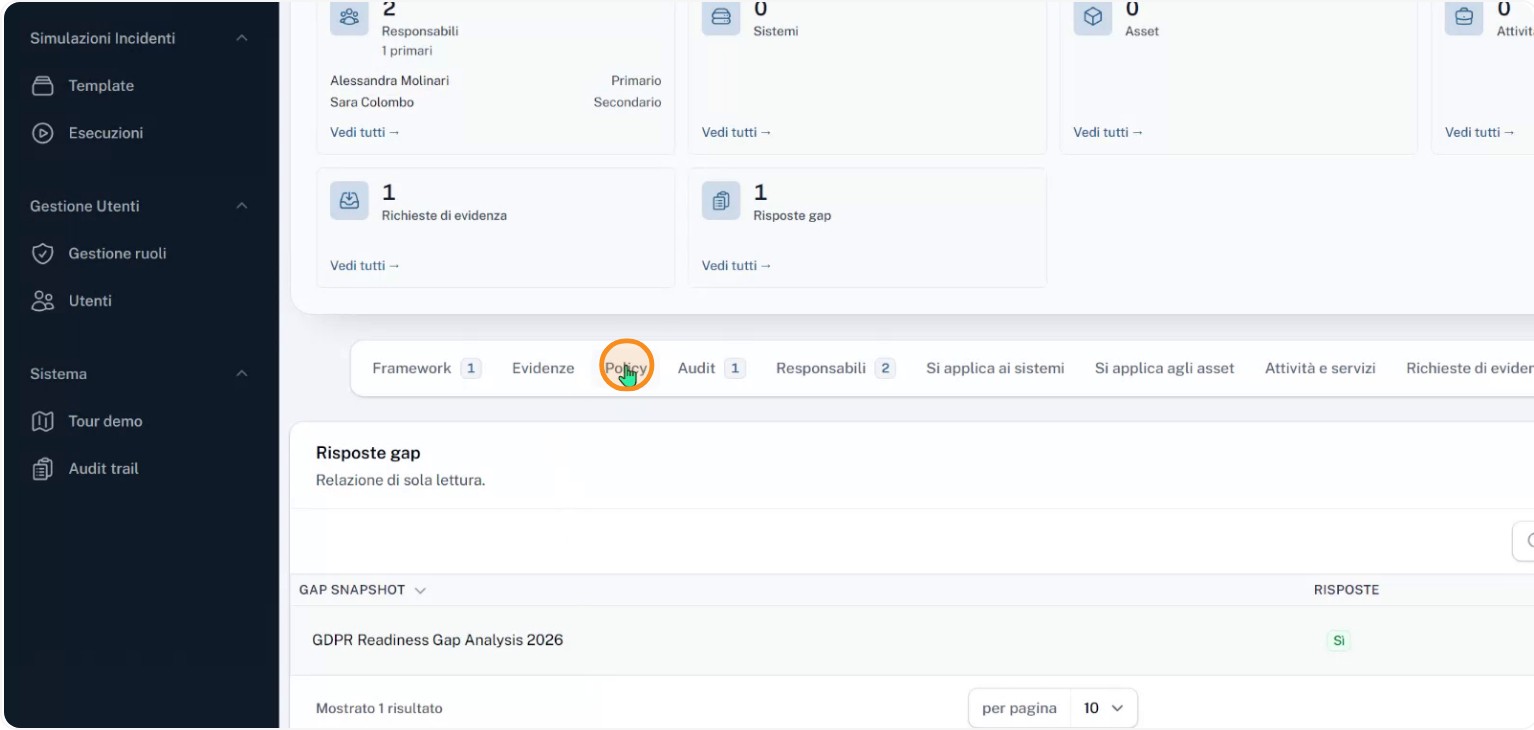Click the Relazione di sola lettura subtitle
Image resolution: width=1534 pixels, height=730 pixels.
click(x=400, y=480)
